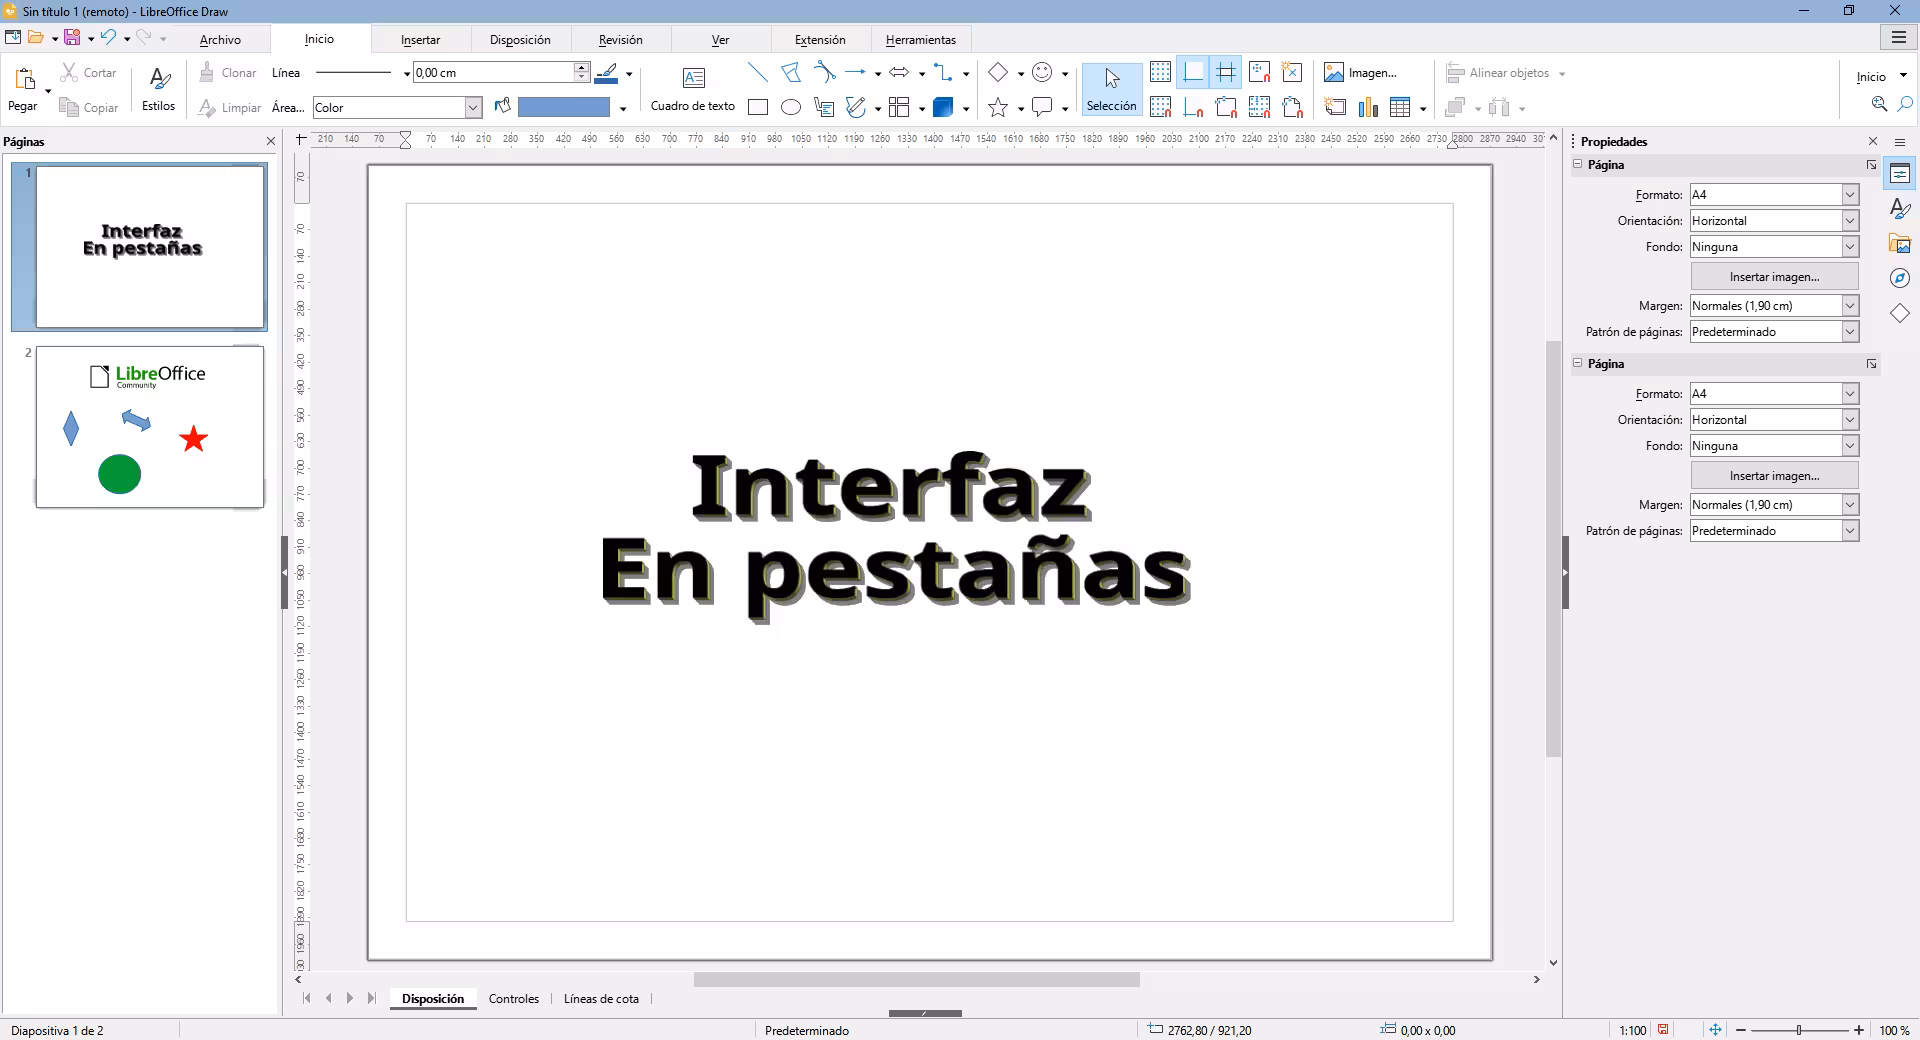Click the Pegar clipboard icon
This screenshot has width=1920, height=1040.
point(25,79)
